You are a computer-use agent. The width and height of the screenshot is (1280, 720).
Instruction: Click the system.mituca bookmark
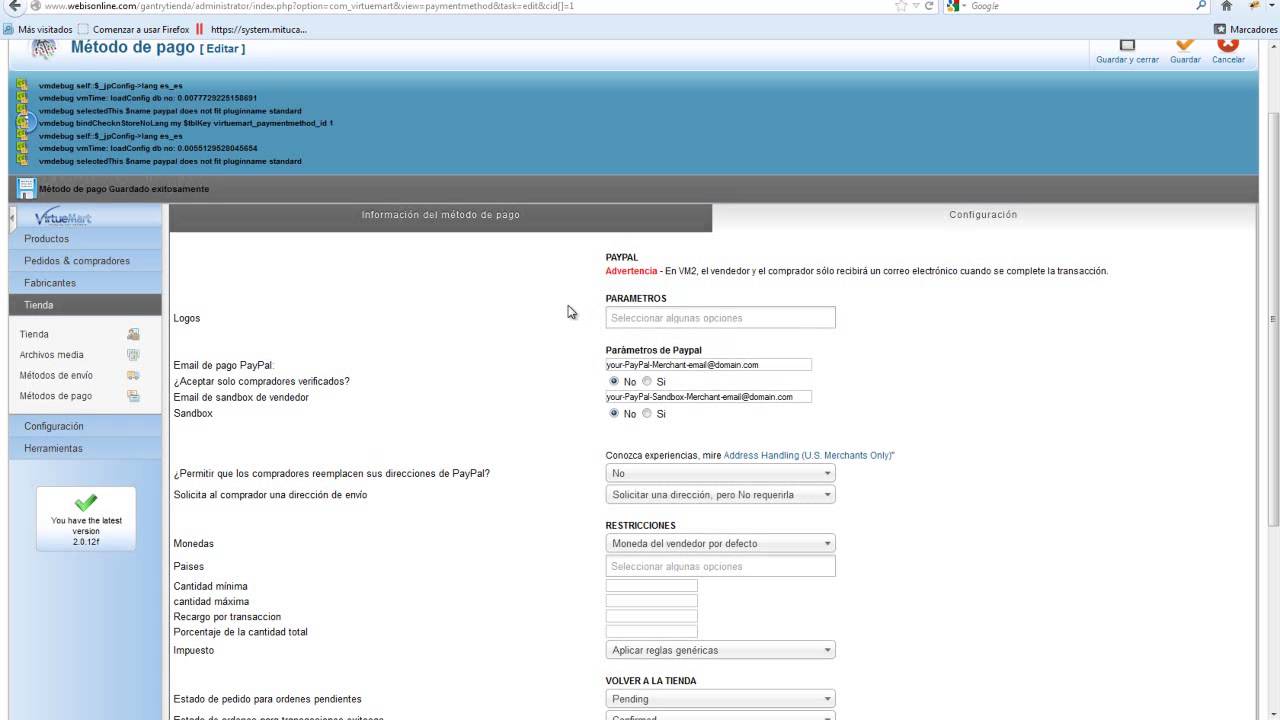[x=251, y=29]
